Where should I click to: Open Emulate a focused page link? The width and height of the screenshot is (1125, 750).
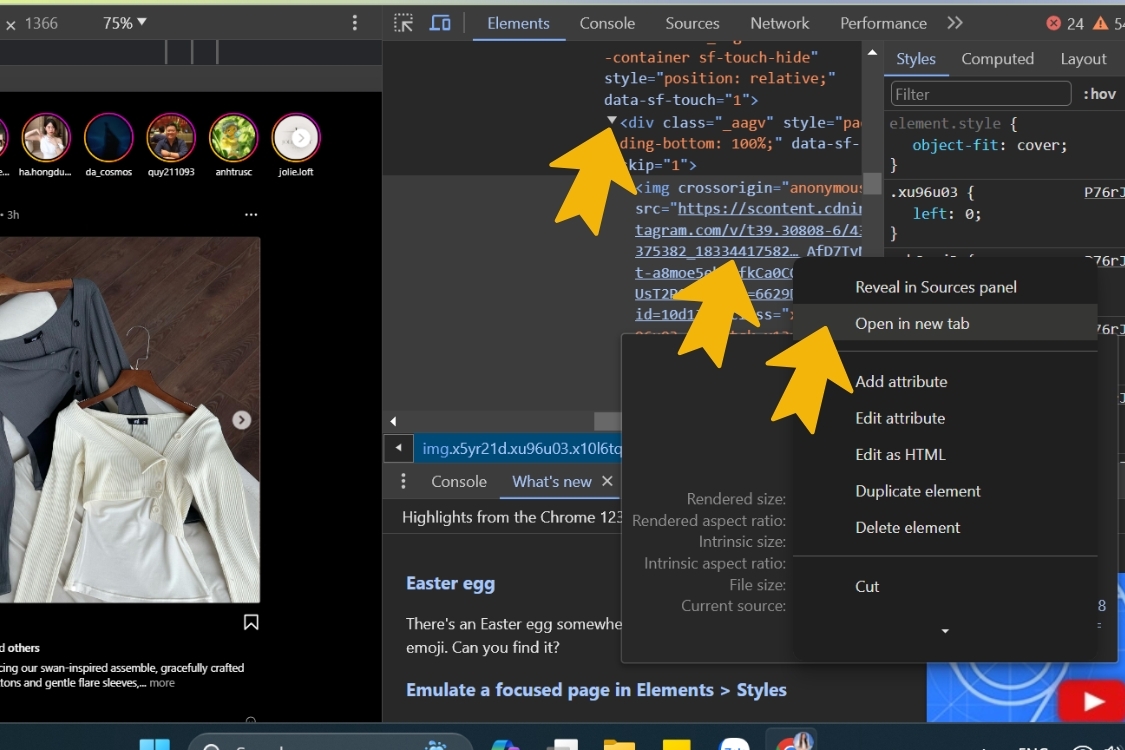[596, 690]
